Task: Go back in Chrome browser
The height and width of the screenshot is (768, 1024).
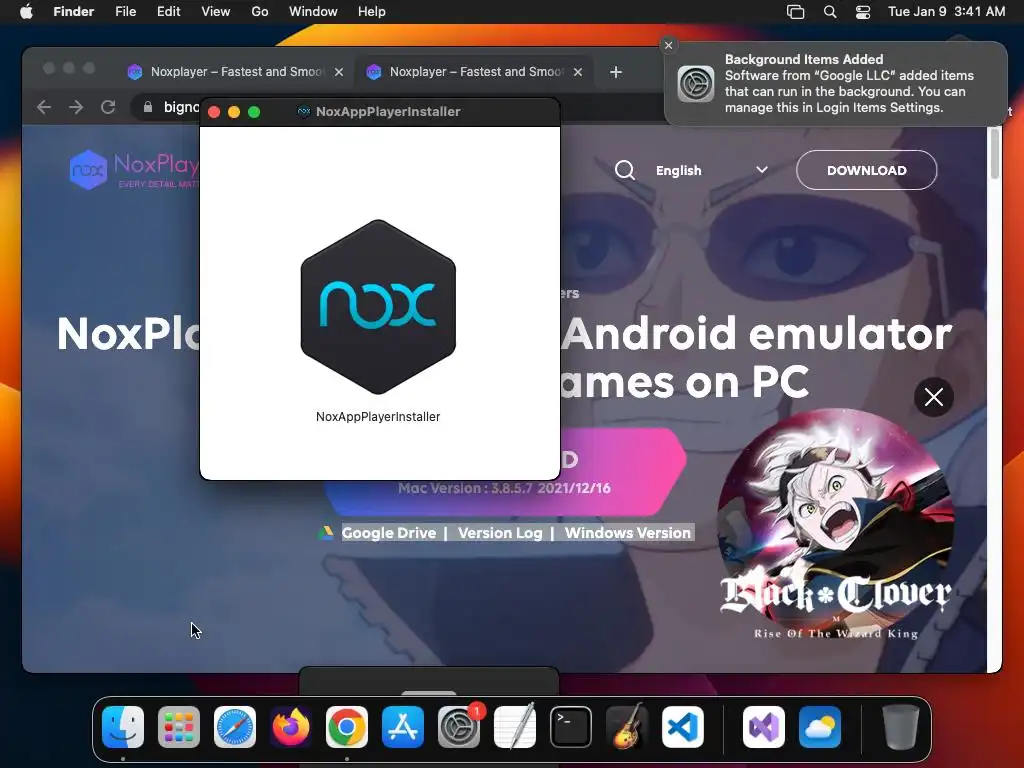Action: 44,107
